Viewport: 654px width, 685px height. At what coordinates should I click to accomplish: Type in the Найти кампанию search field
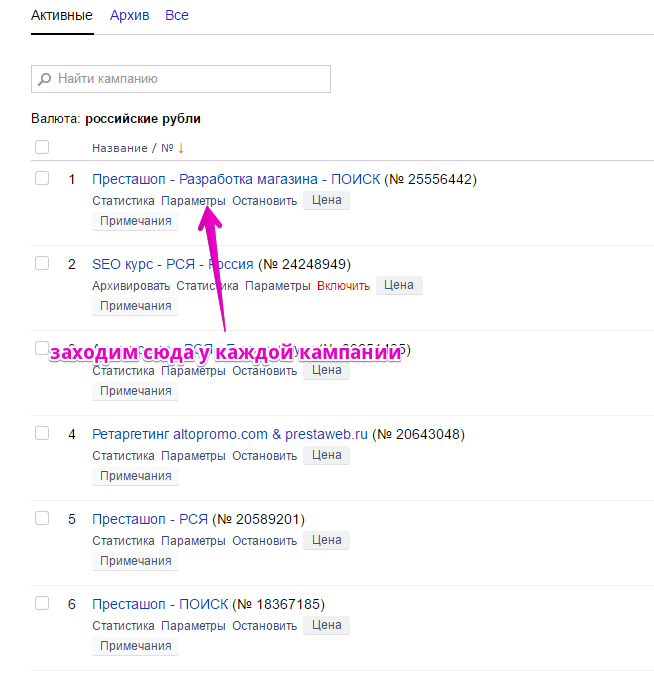[190, 78]
